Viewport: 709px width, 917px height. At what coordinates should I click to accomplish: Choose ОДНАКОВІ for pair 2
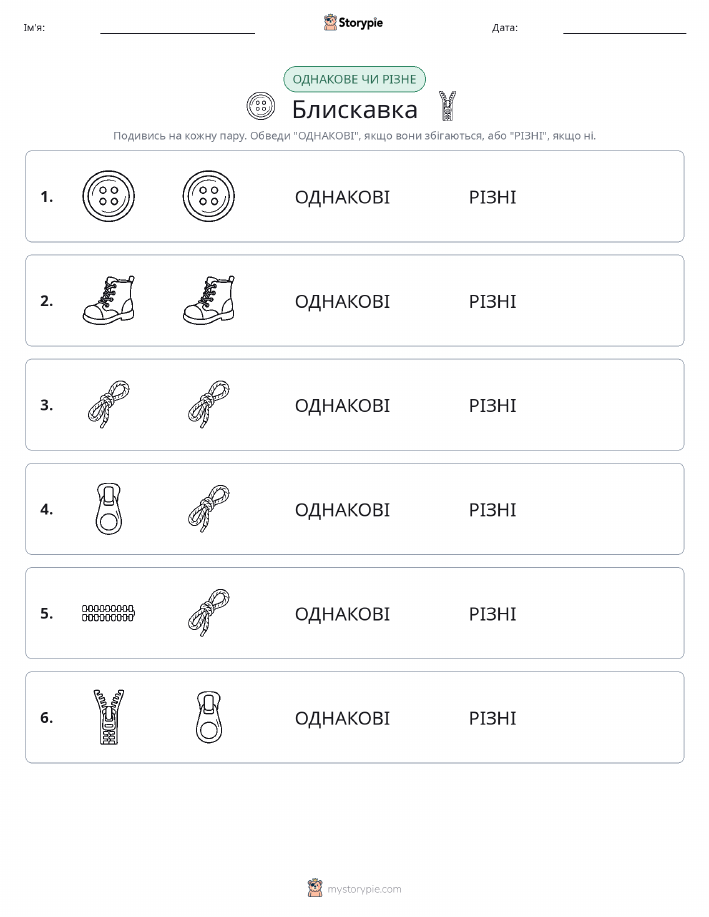click(342, 301)
